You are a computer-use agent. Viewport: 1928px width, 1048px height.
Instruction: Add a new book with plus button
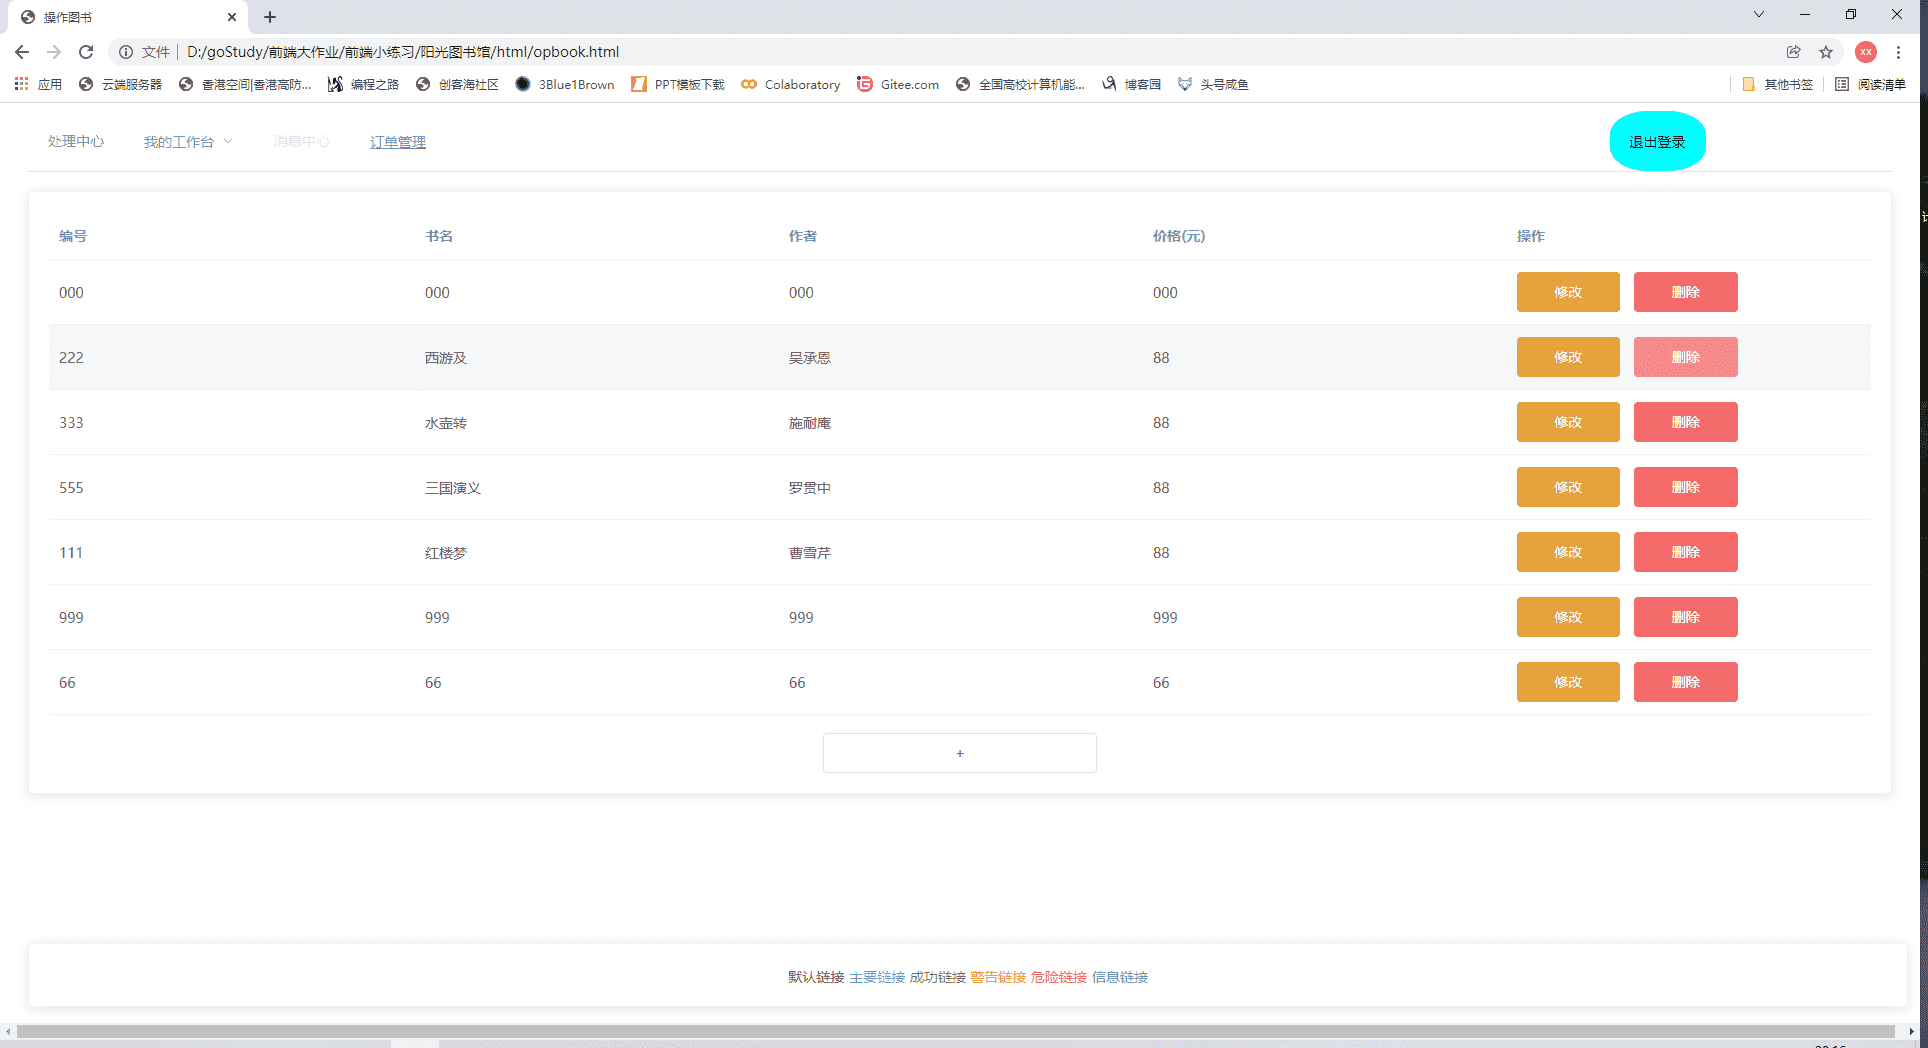click(960, 753)
